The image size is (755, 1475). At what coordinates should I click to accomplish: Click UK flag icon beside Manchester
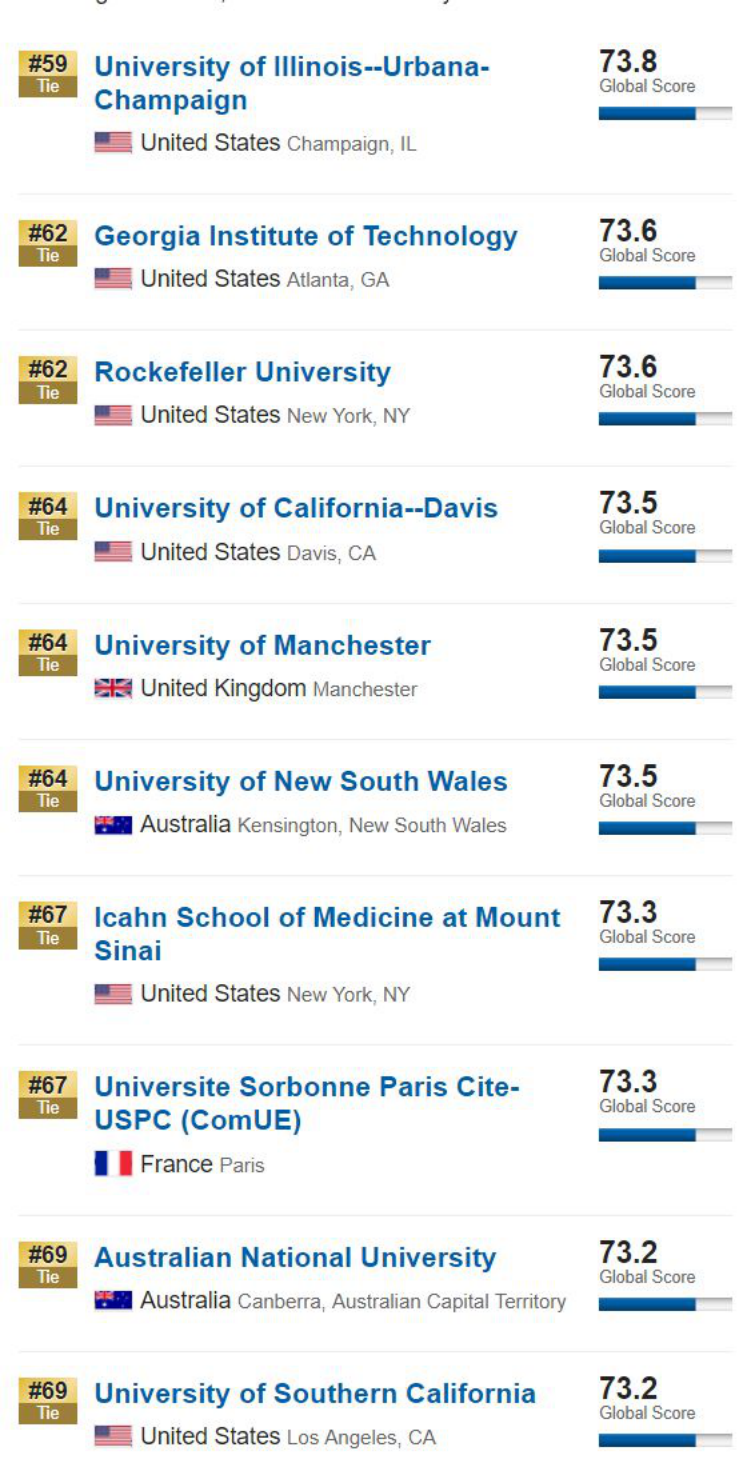pyautogui.click(x=113, y=689)
